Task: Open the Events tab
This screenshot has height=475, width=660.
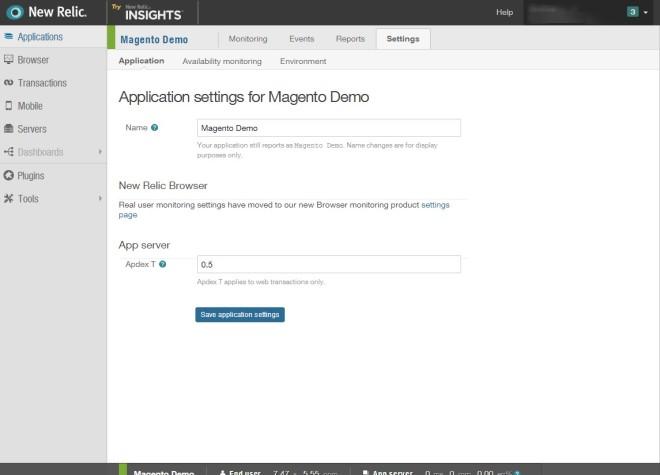Action: (x=301, y=39)
